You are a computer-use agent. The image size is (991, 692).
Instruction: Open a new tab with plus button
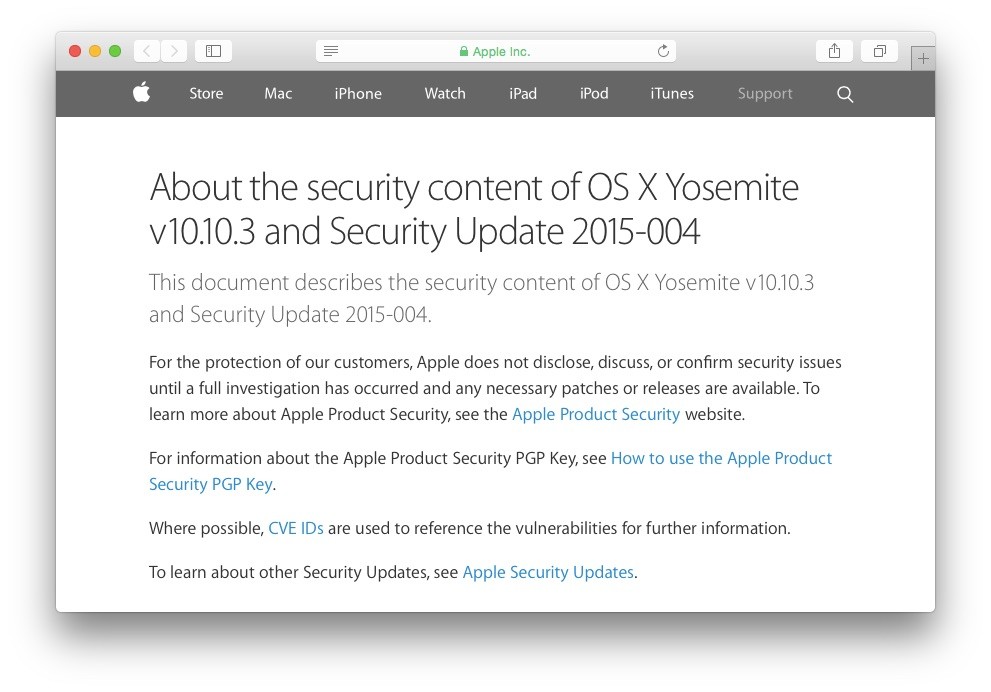coord(923,59)
